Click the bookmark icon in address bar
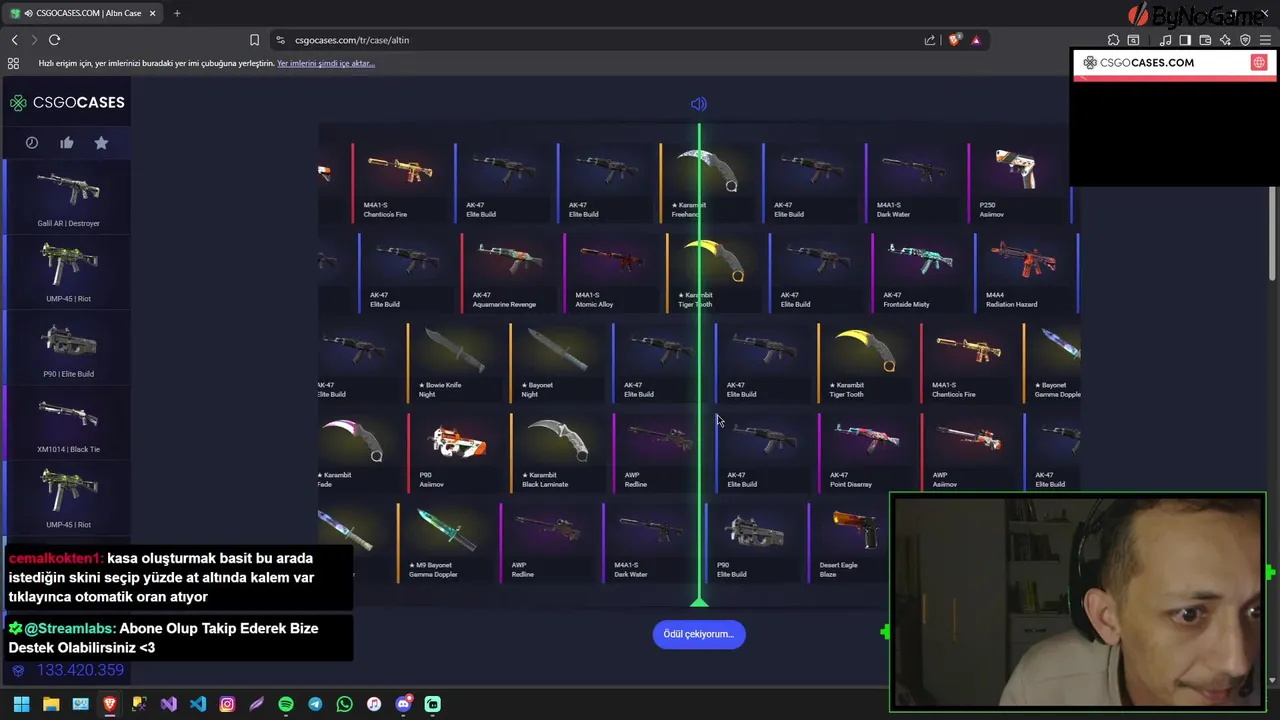The height and width of the screenshot is (720, 1280). [x=254, y=40]
